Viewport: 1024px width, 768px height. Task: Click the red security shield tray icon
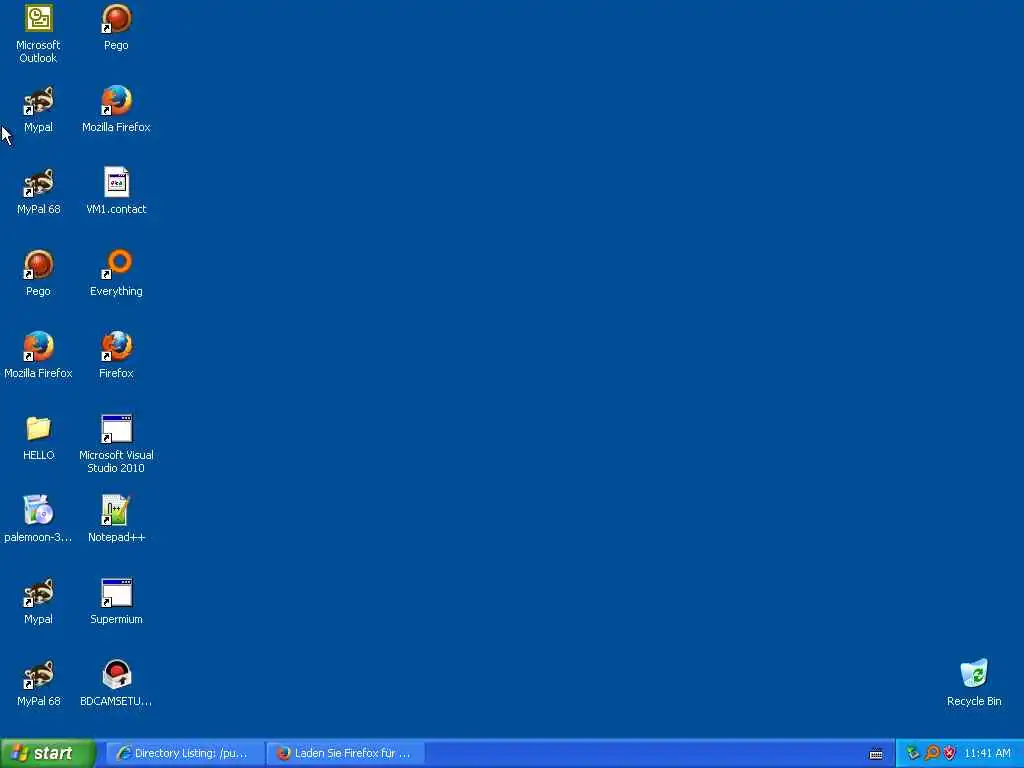click(x=950, y=753)
